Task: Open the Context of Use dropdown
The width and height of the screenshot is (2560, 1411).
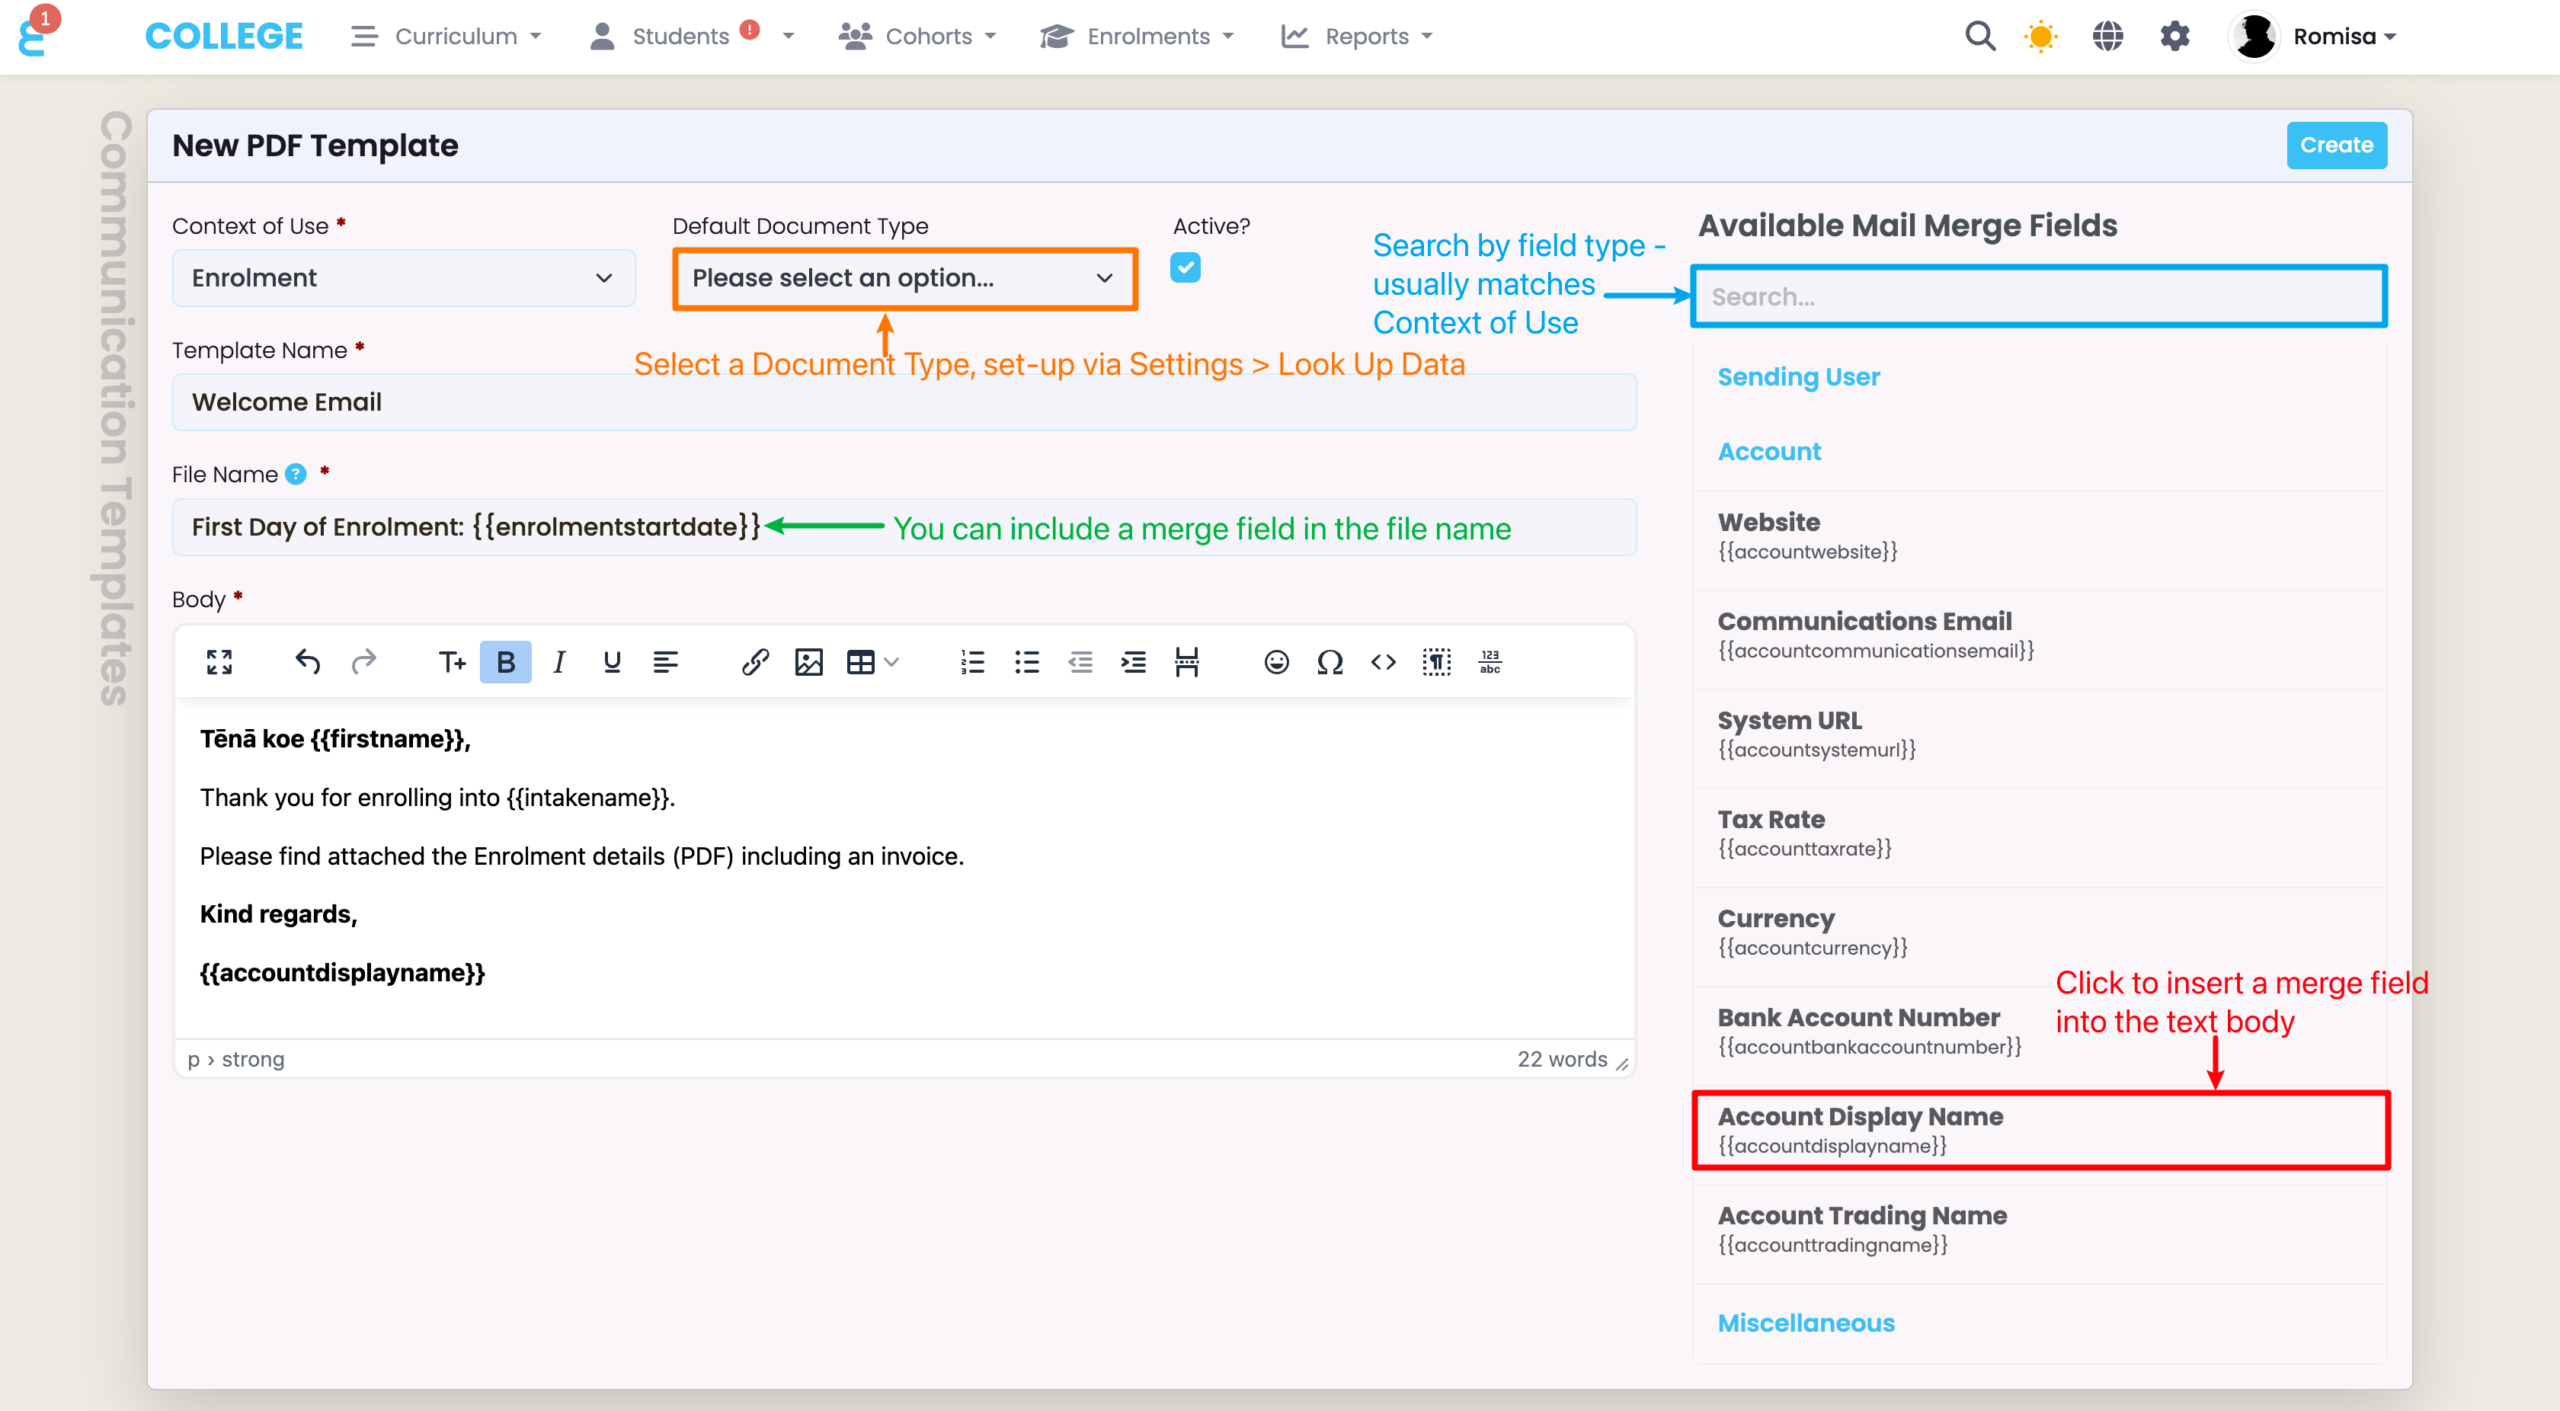Action: click(403, 278)
